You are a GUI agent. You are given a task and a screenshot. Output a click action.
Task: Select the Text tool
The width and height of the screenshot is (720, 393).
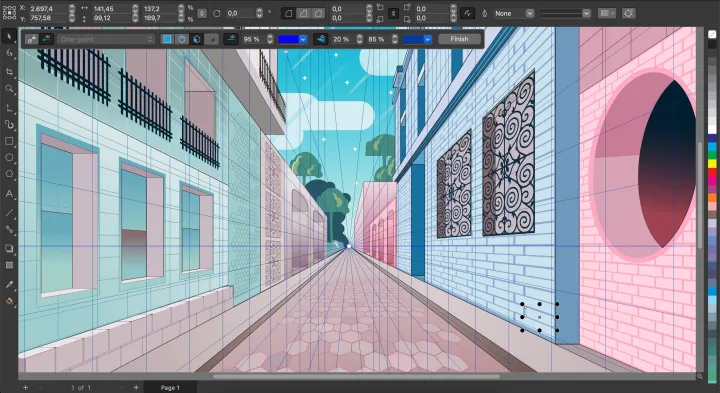pyautogui.click(x=9, y=194)
